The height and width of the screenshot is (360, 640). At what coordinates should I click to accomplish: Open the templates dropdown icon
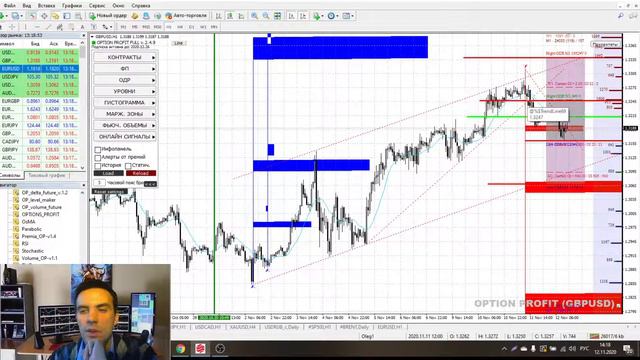tap(348, 16)
